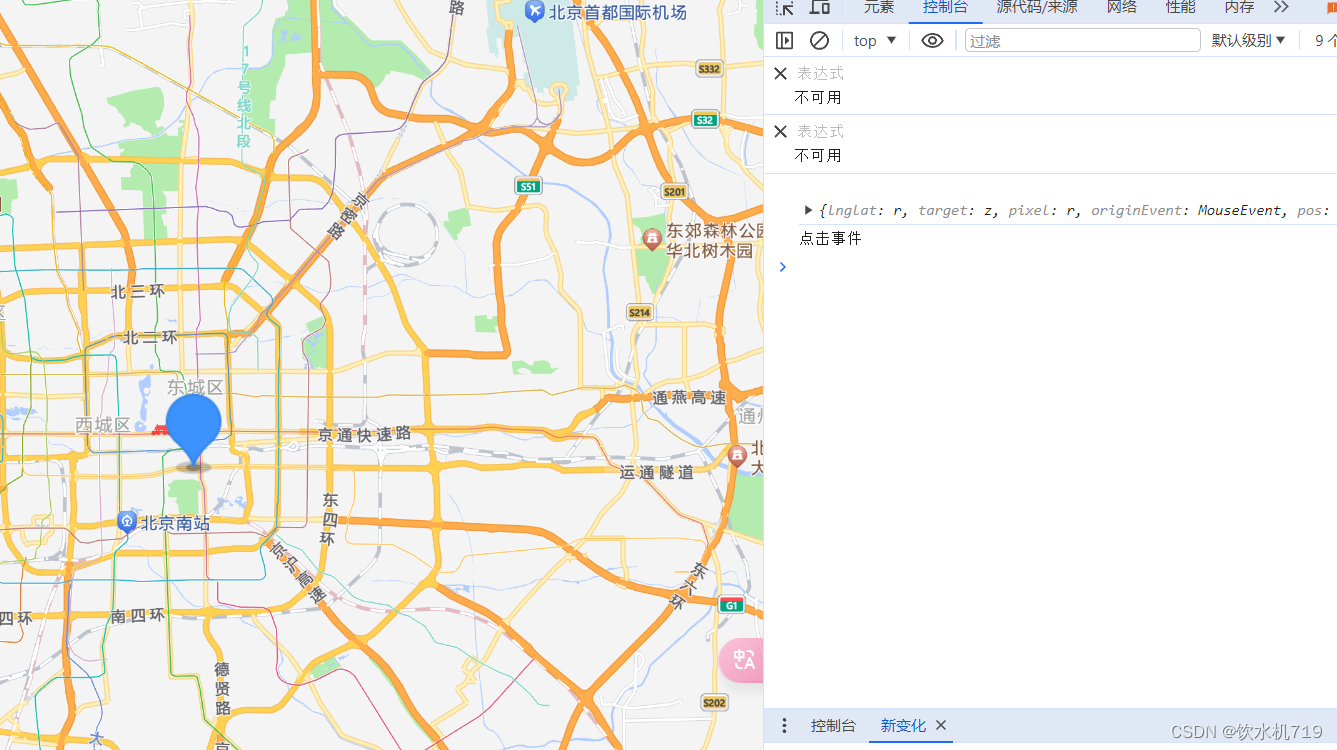The image size is (1337, 750).
Task: Click the 北京南站 station name
Action: click(x=175, y=523)
